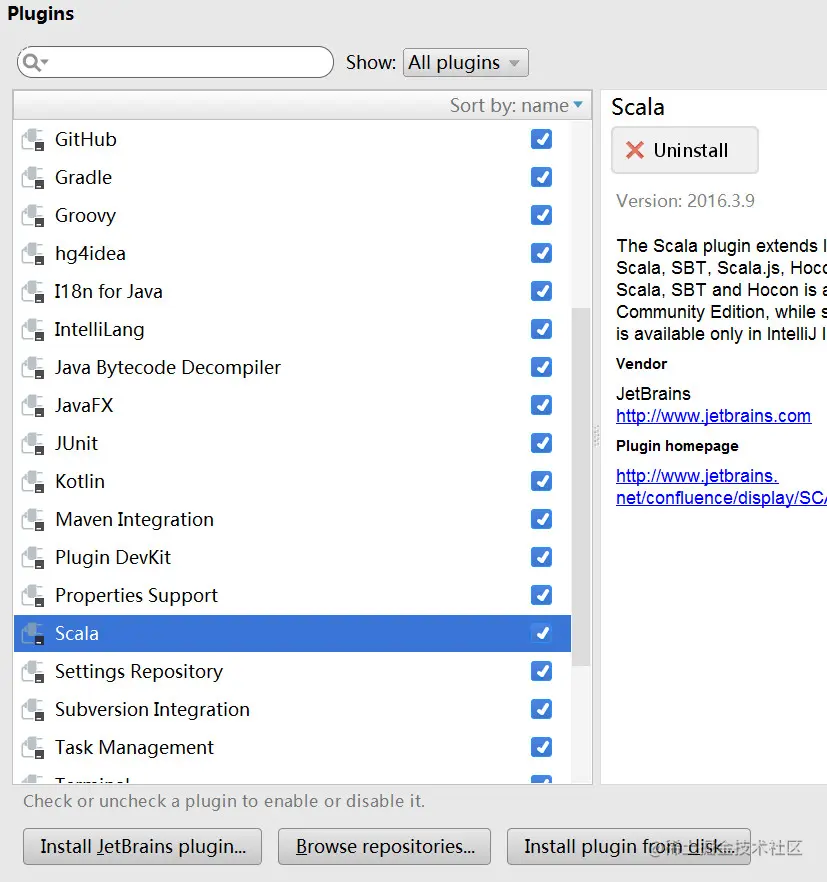The width and height of the screenshot is (827, 882).
Task: Toggle Settings Repository checkbox
Action: [541, 671]
